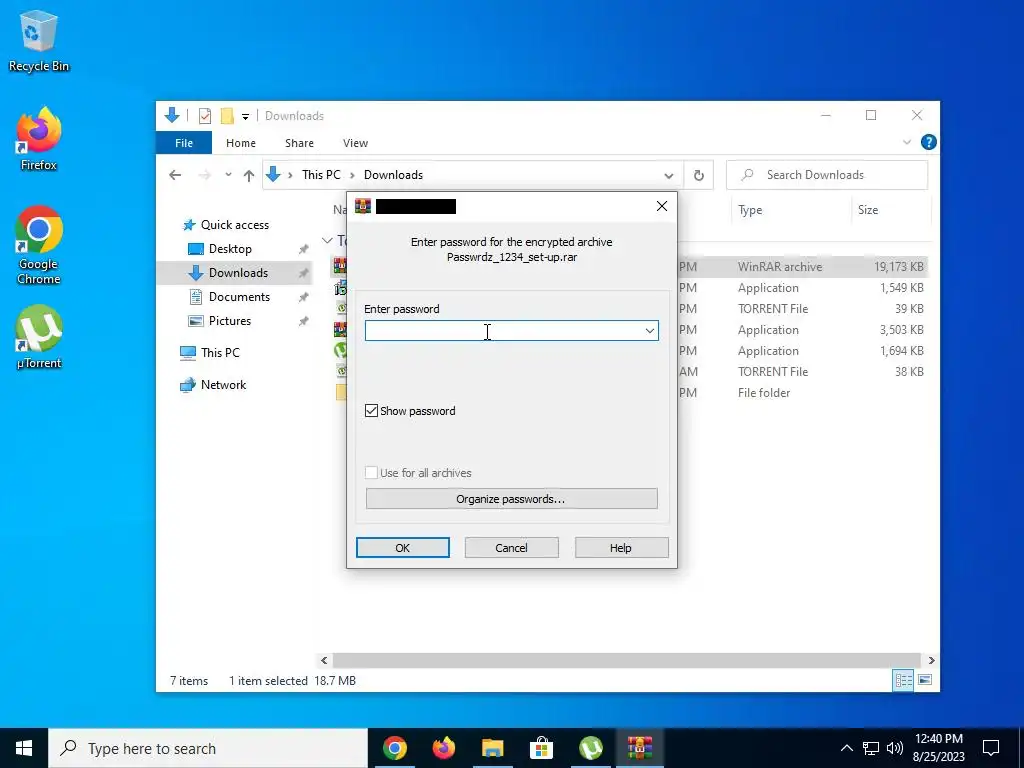
Task: Go back in the Downloads Explorer window
Action: coord(174,175)
